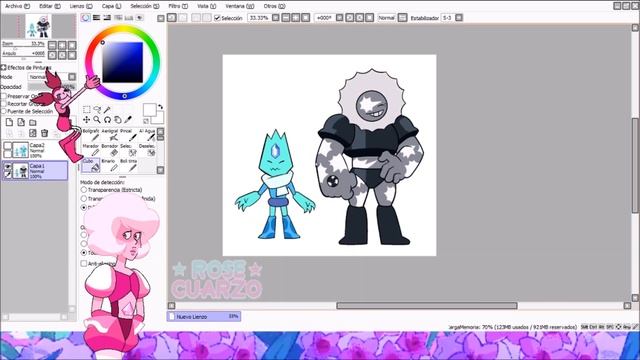Choose the Deselec. selection eraser

[x=147, y=150]
